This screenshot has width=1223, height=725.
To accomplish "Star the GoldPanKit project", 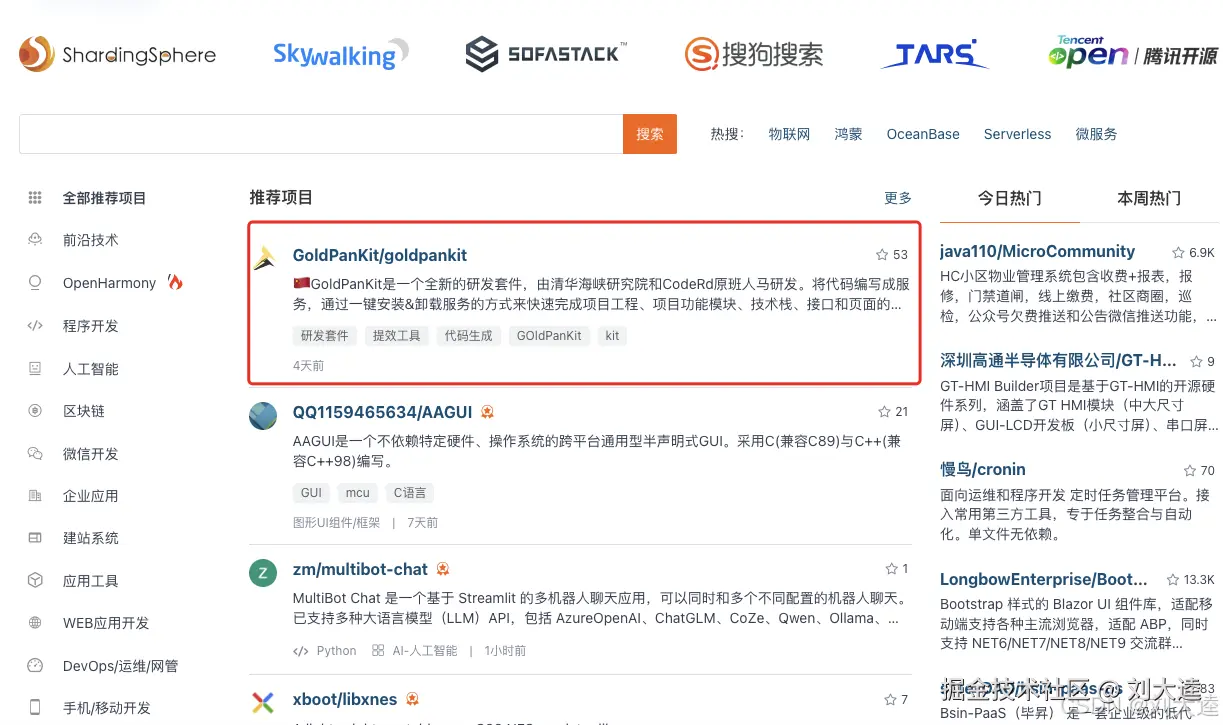I will pyautogui.click(x=880, y=255).
